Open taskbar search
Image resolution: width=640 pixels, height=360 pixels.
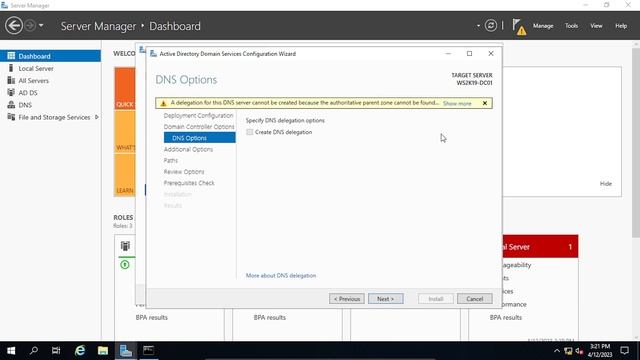point(34,351)
